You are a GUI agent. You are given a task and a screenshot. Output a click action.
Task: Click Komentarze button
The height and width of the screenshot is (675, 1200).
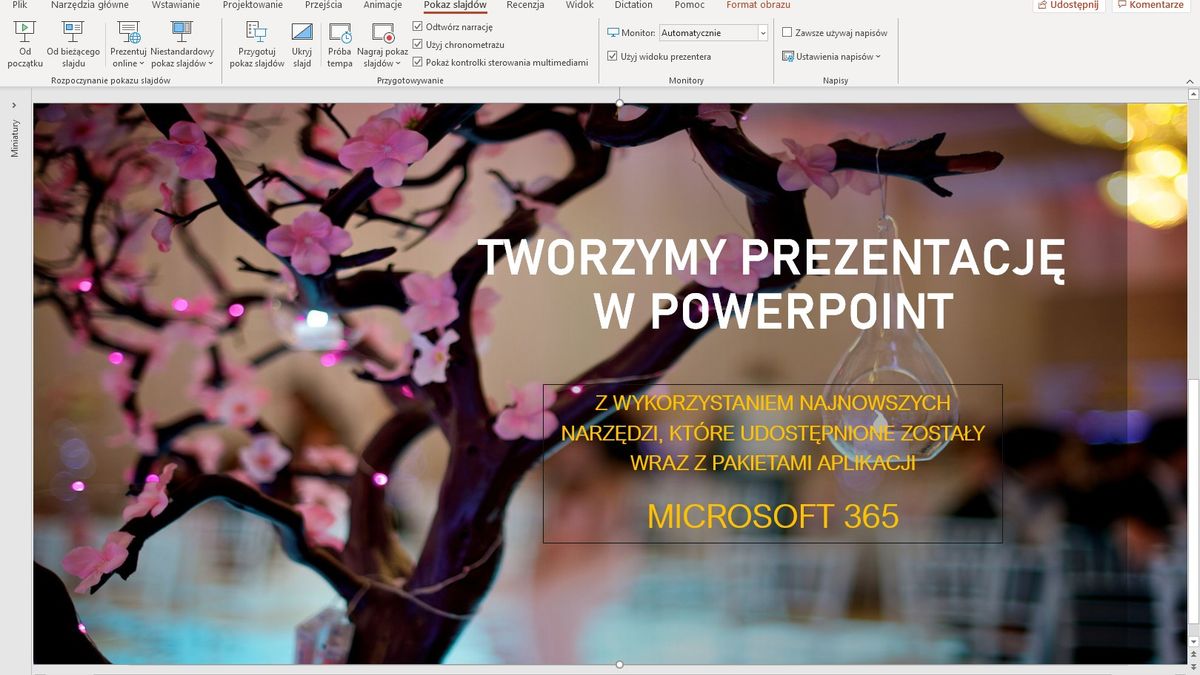[1149, 5]
